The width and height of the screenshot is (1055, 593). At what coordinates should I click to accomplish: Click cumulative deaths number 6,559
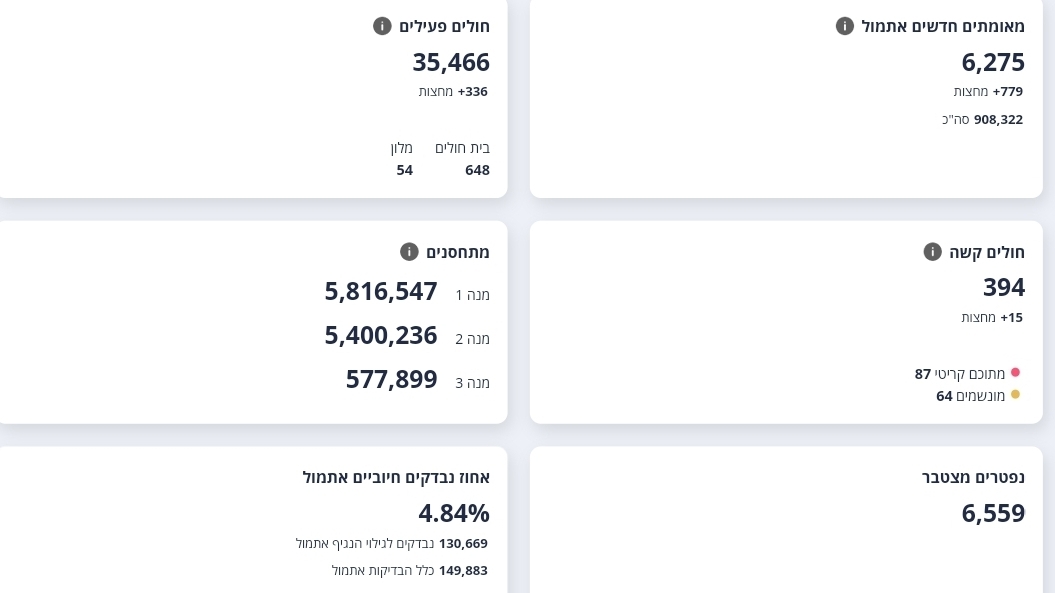coord(993,514)
